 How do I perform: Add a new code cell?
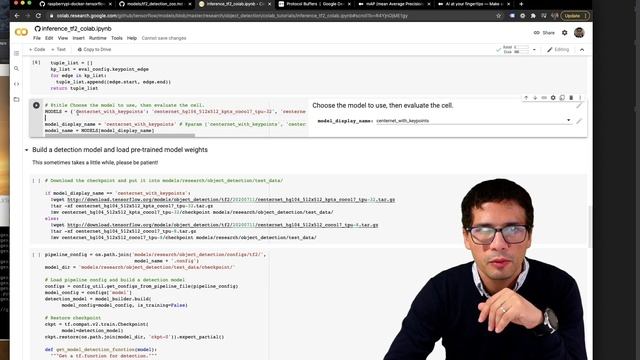click(37, 49)
